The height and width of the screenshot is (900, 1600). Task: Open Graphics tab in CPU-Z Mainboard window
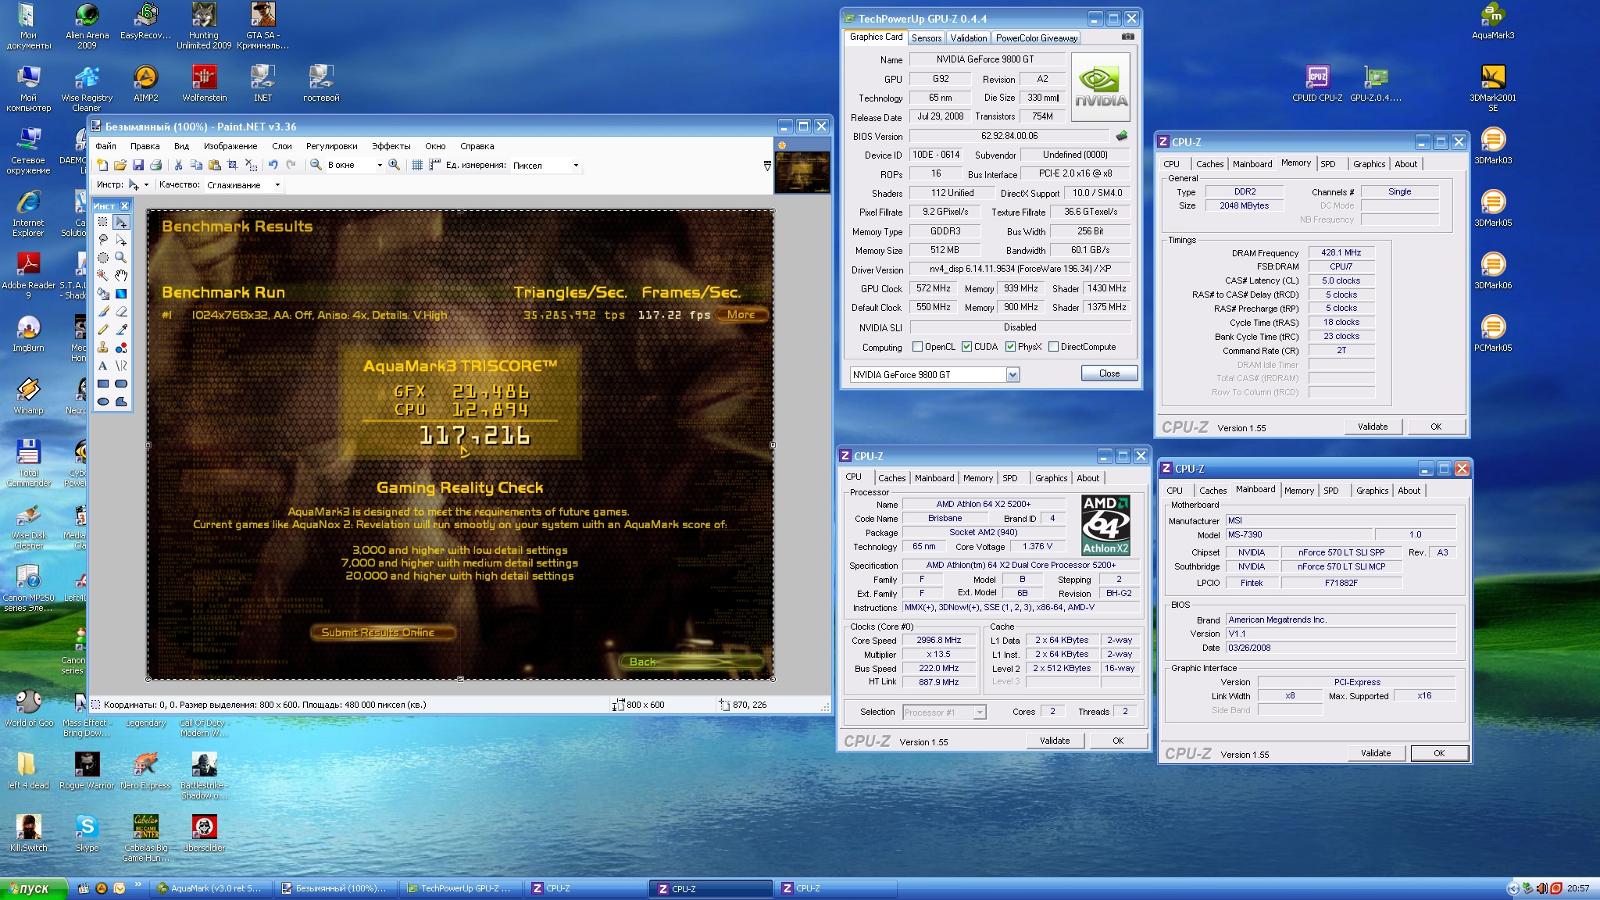click(1372, 491)
